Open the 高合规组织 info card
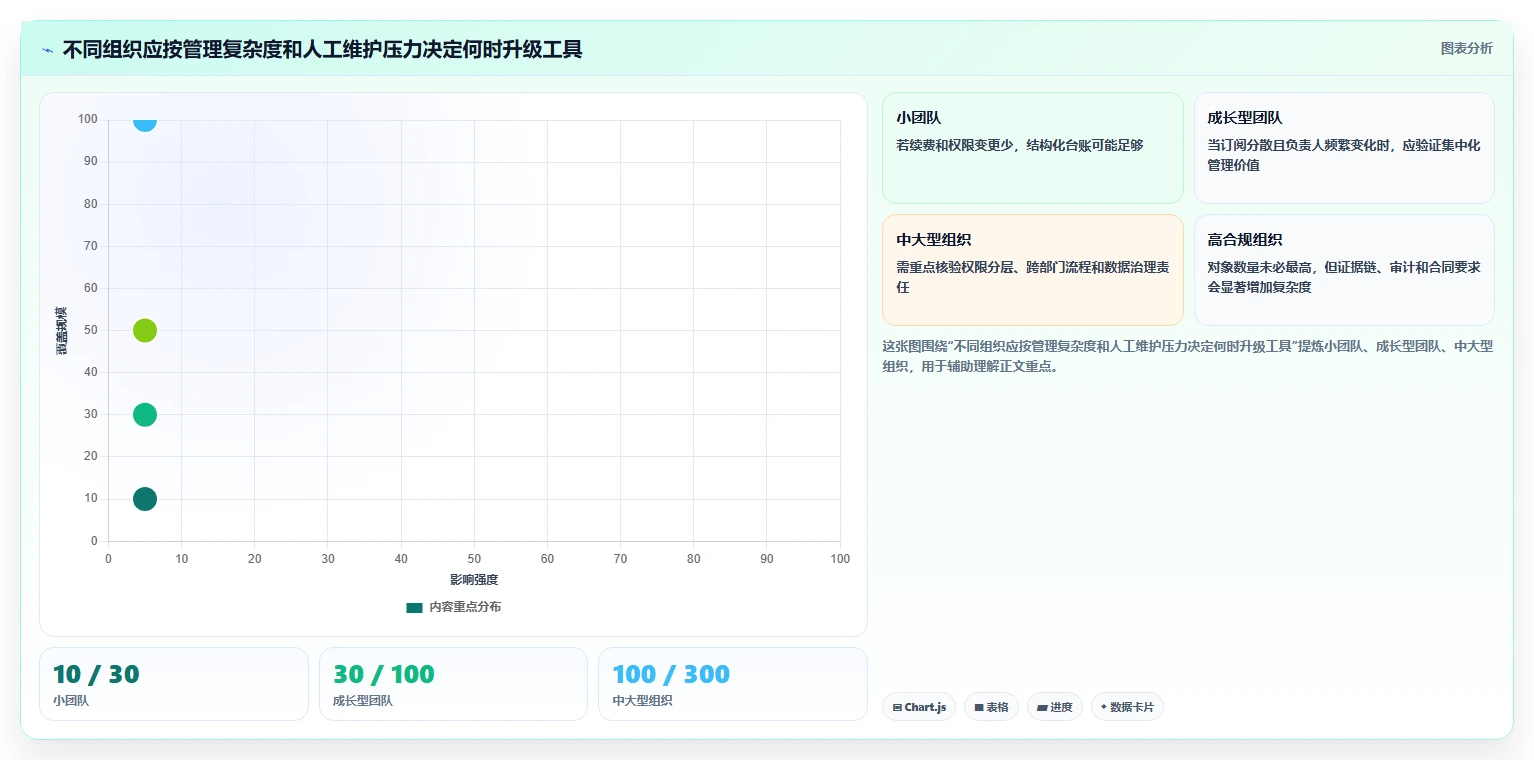The width and height of the screenshot is (1534, 760). 1344,270
